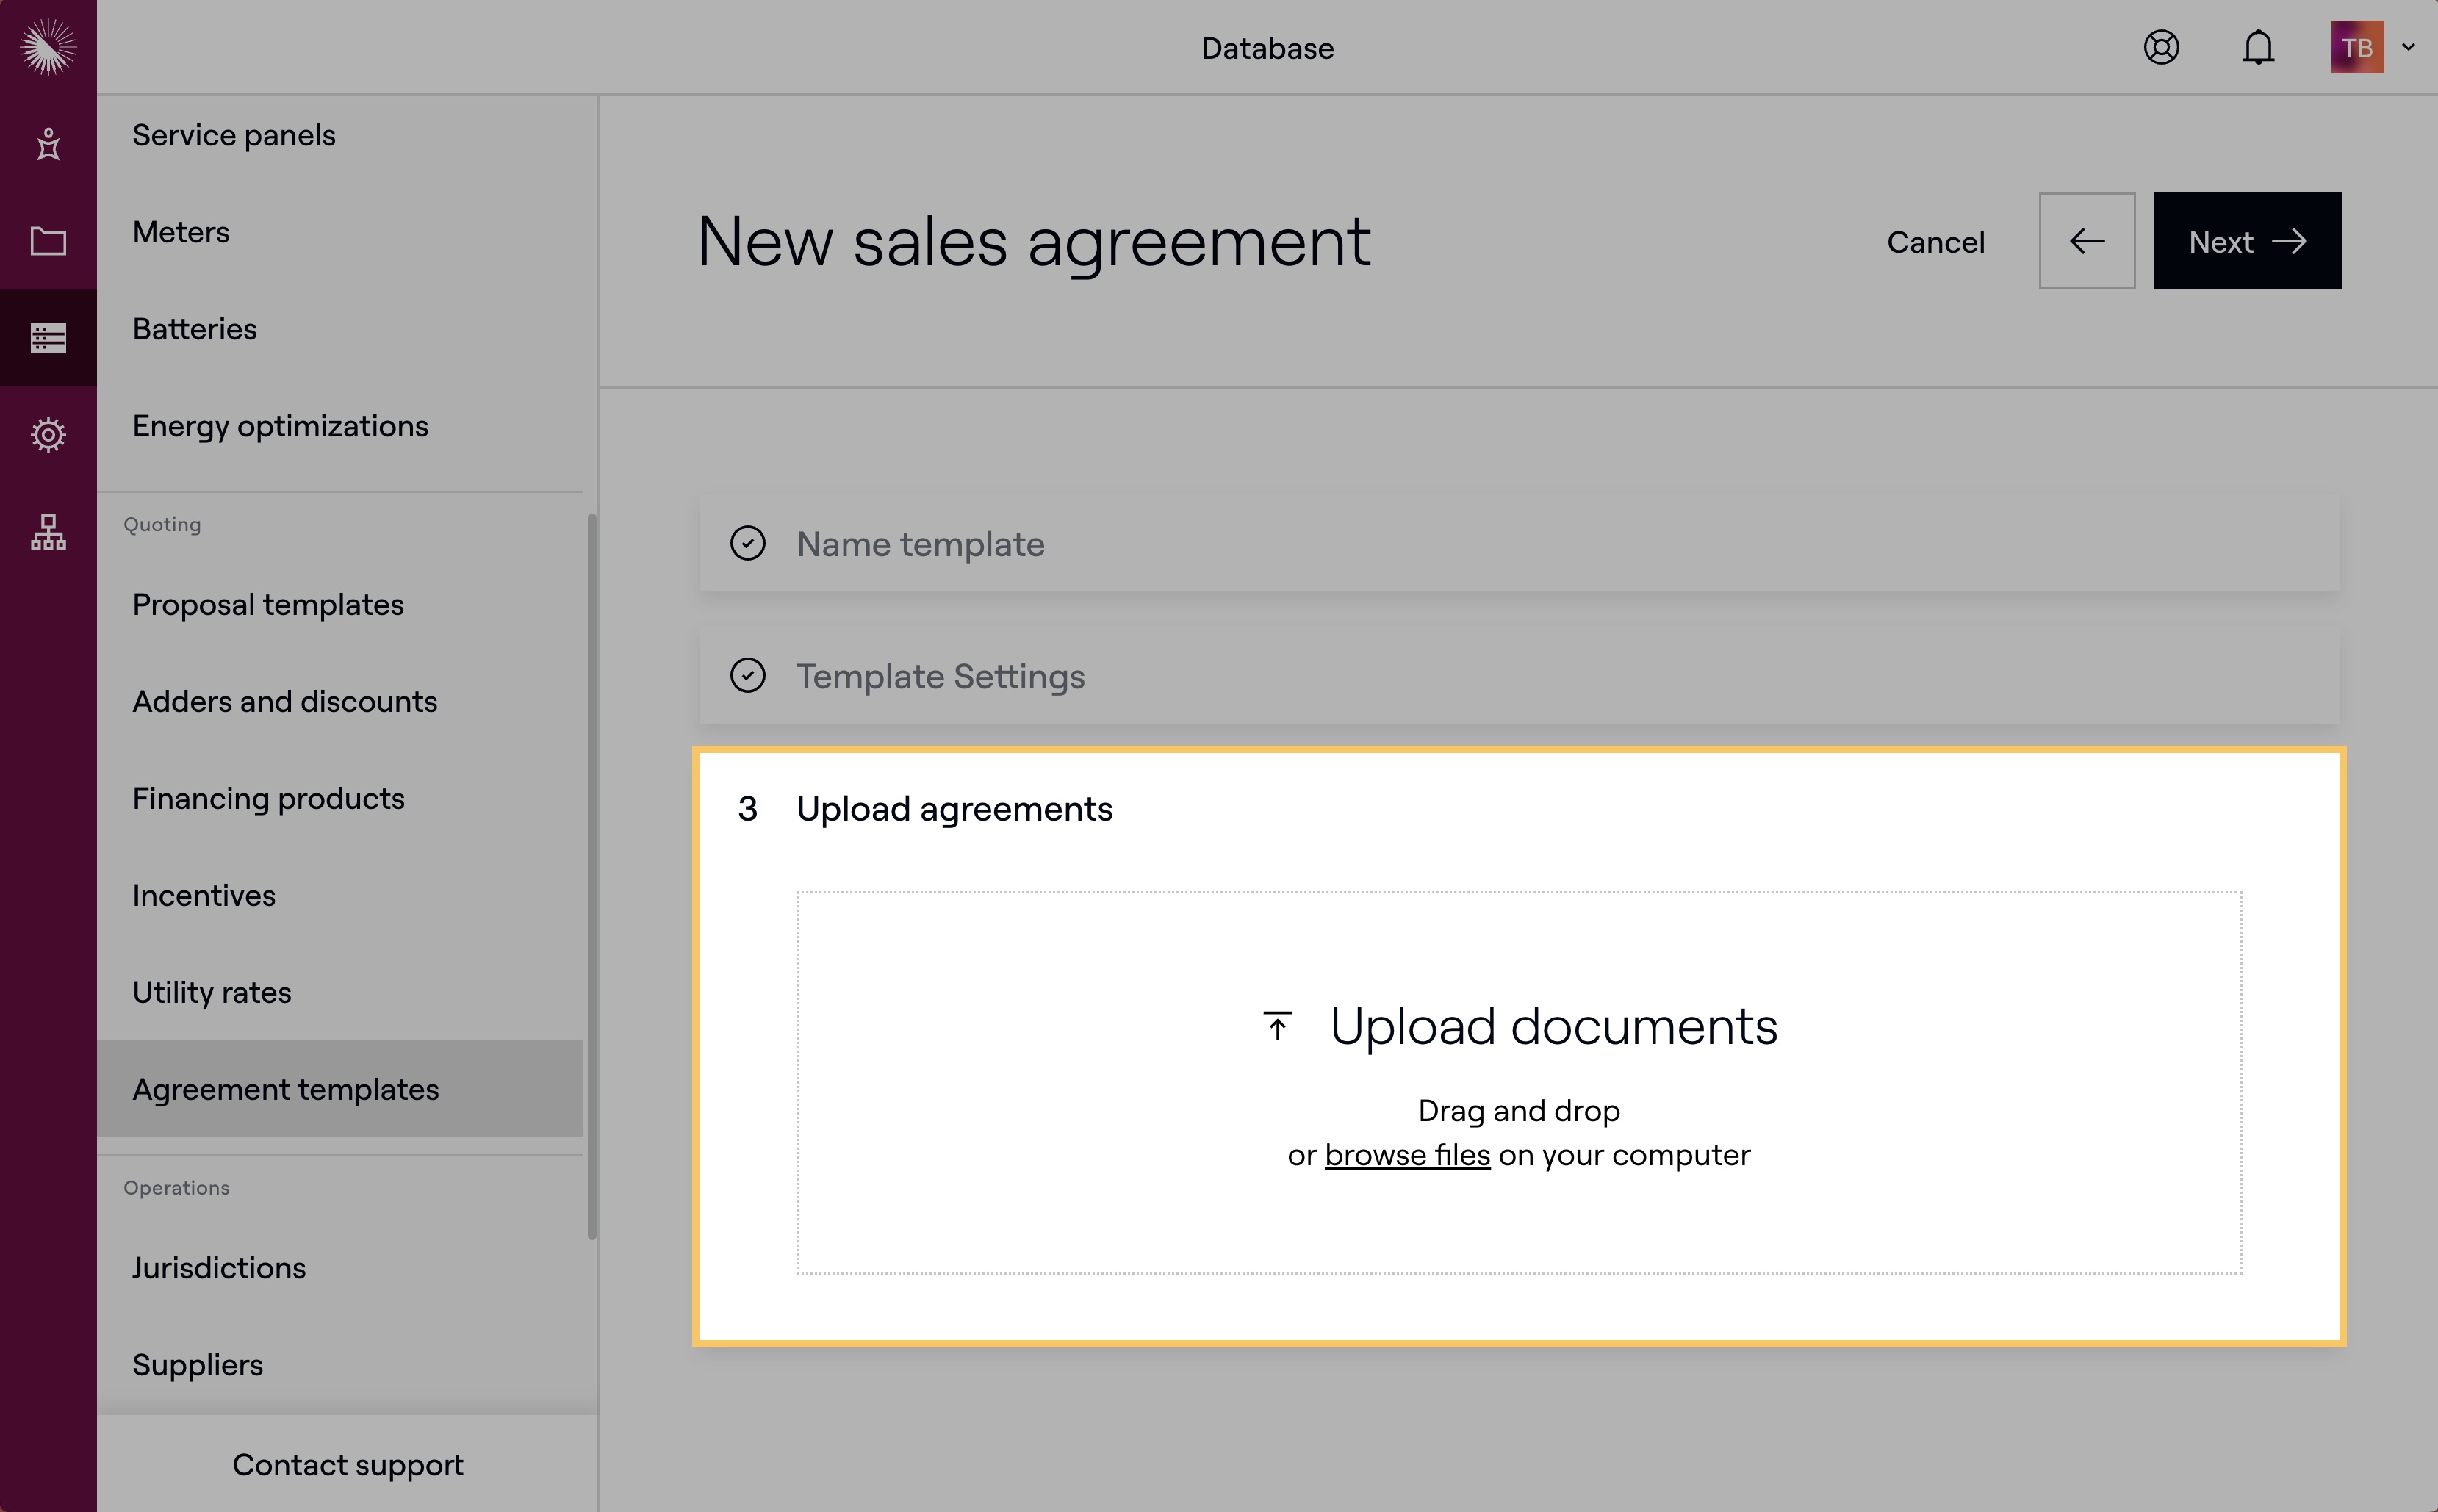Open the notifications bell

tap(2258, 47)
